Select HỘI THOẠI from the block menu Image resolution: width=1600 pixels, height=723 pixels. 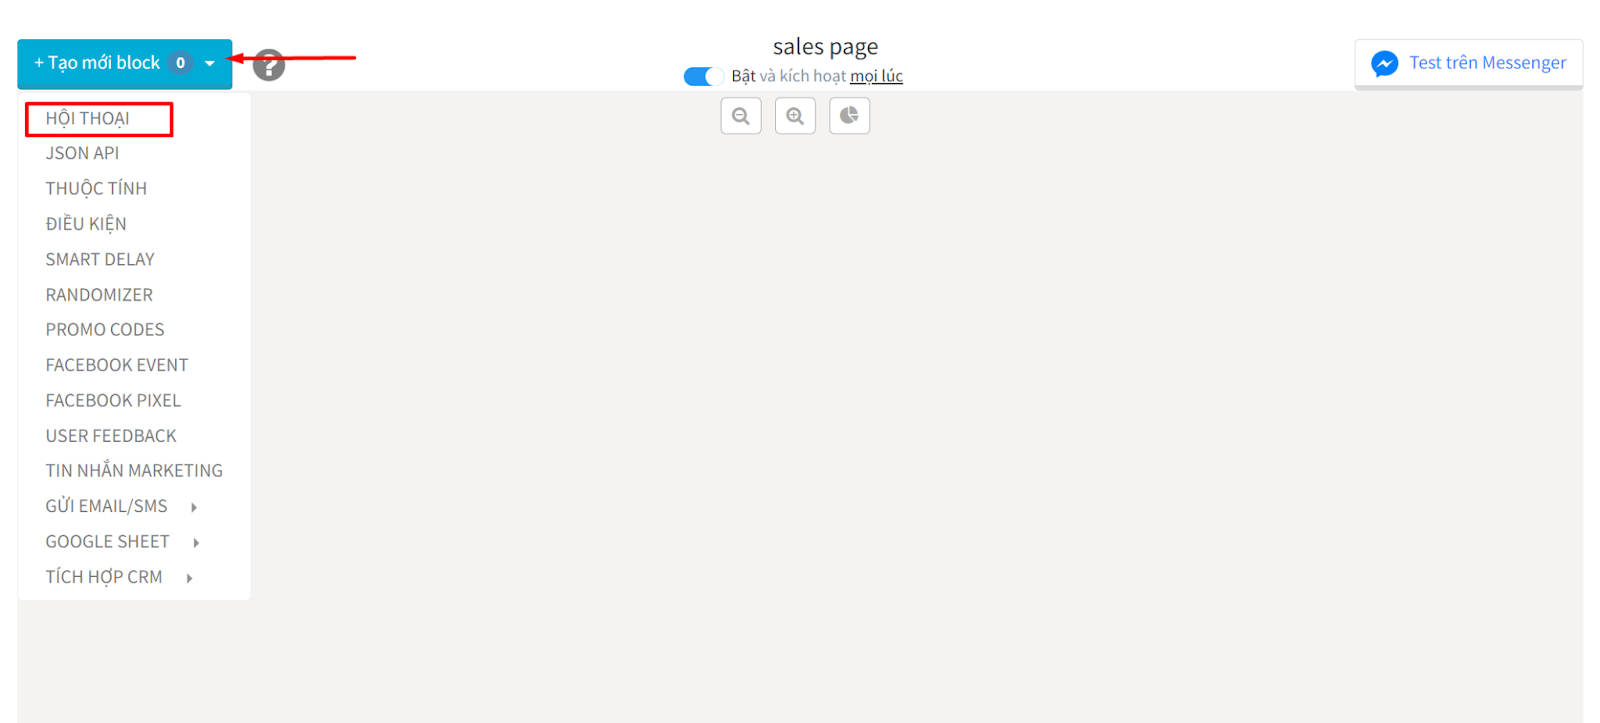coord(87,118)
